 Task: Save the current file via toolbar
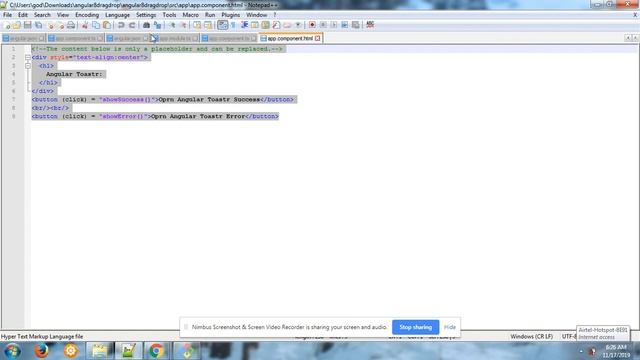tap(27, 25)
